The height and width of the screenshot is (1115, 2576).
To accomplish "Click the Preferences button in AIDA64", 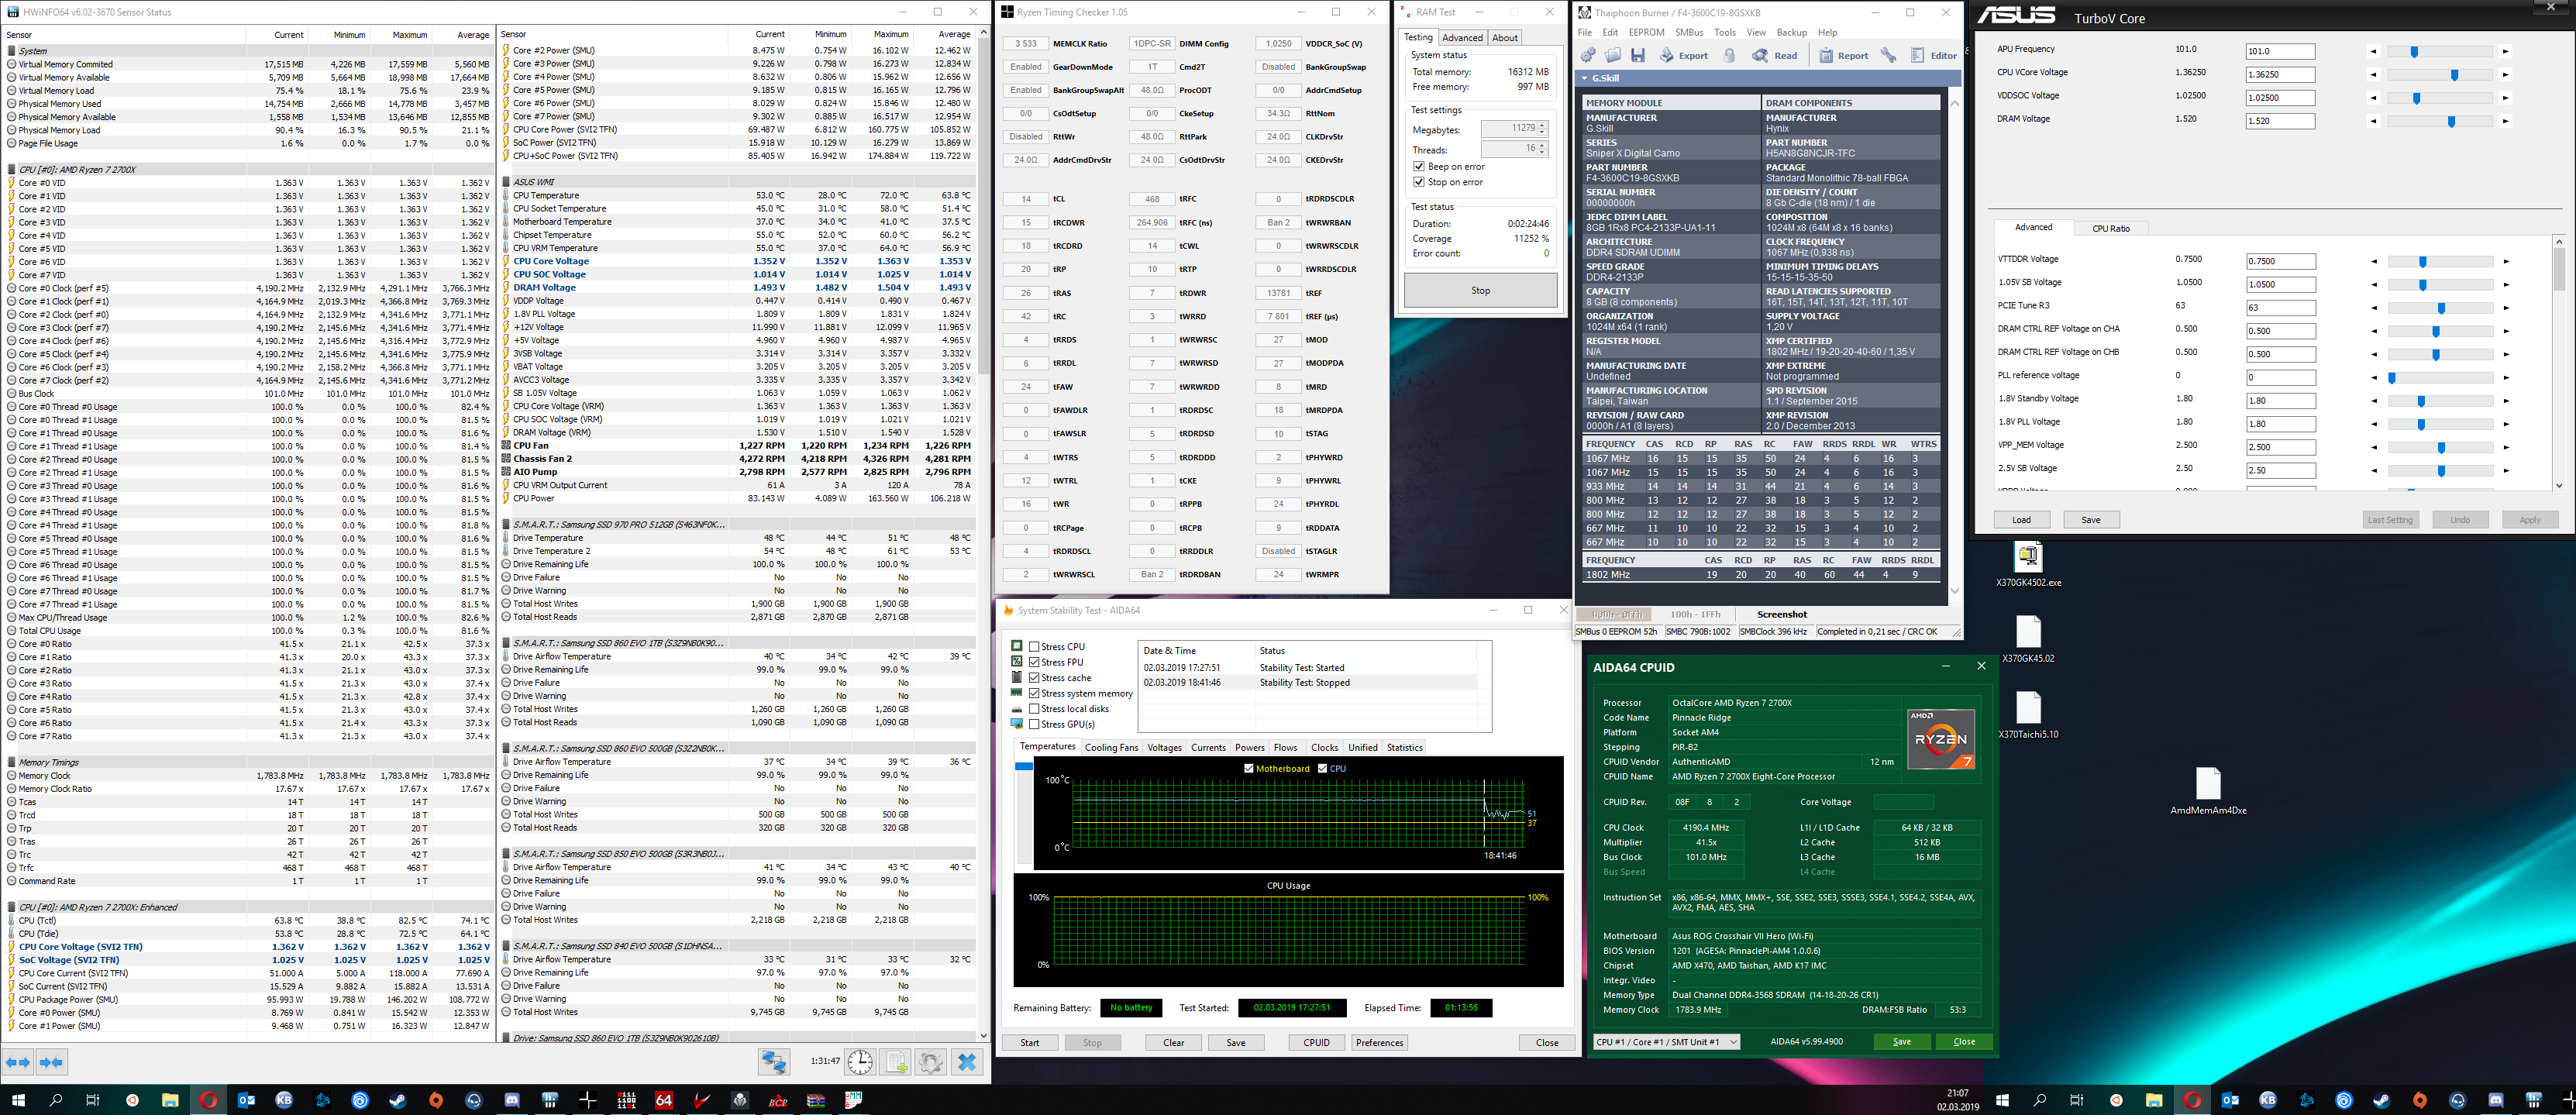I will [1379, 1042].
